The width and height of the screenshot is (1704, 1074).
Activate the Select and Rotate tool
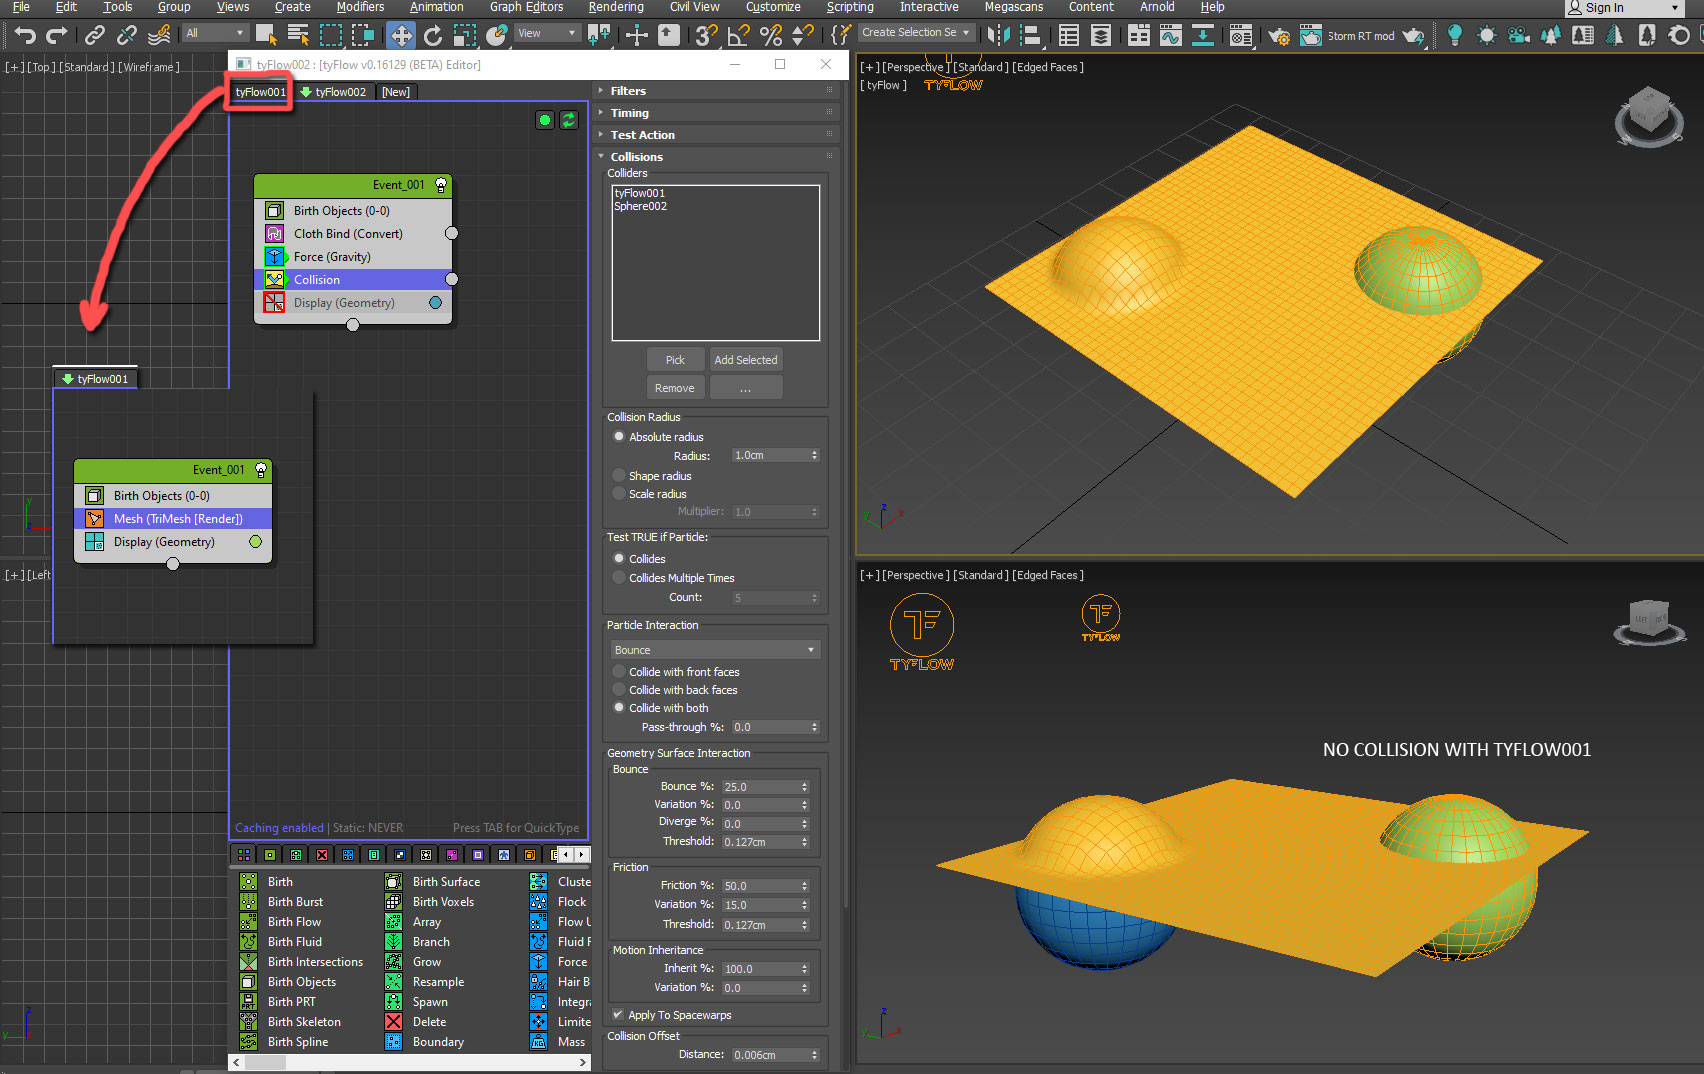432,36
